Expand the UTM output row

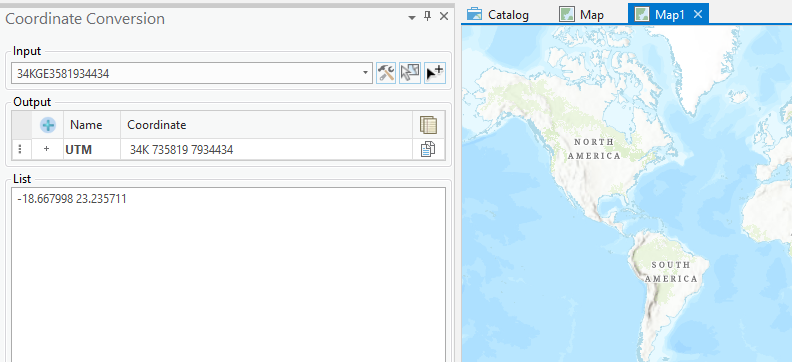(x=46, y=149)
